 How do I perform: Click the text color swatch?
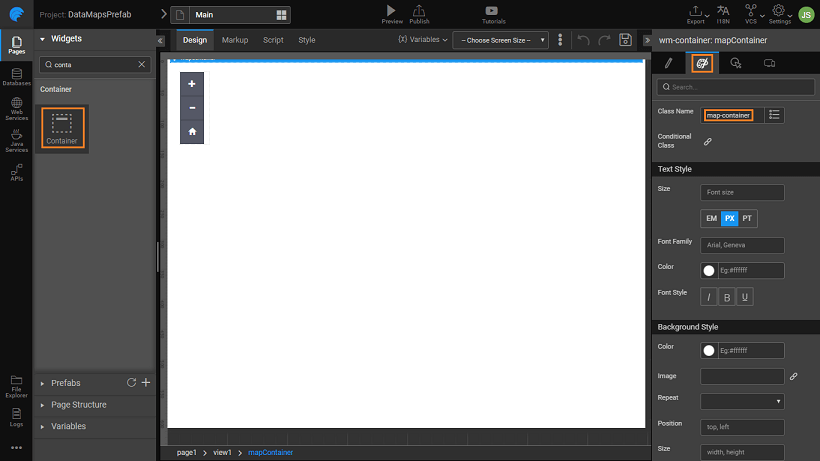point(709,271)
